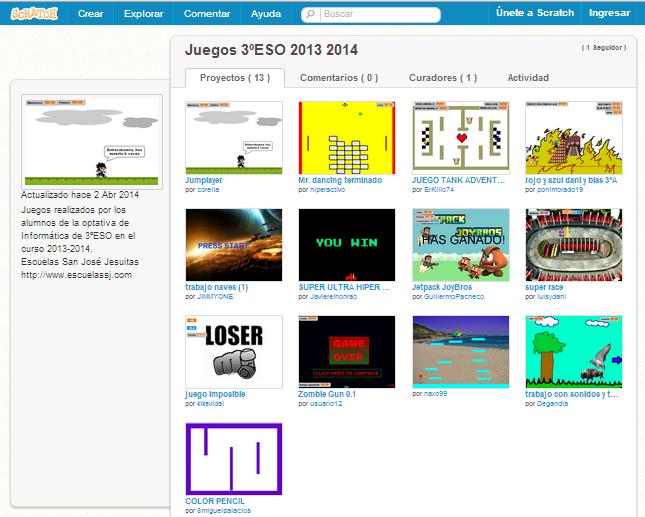The height and width of the screenshot is (517, 645).
Task: Click COLOR PENCIL title link
Action: (215, 501)
